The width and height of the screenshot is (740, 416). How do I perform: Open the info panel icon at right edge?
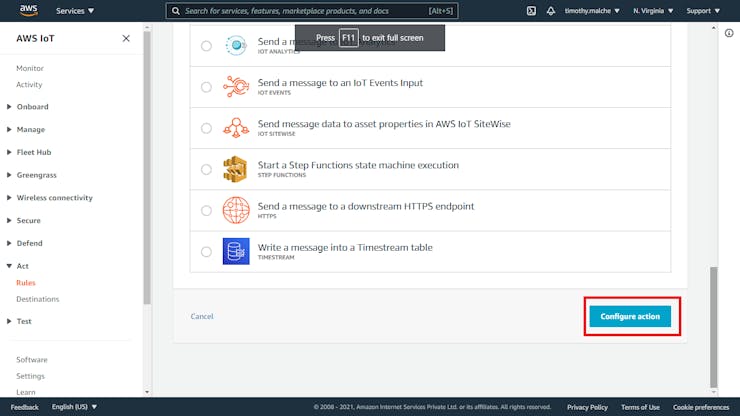coord(729,33)
